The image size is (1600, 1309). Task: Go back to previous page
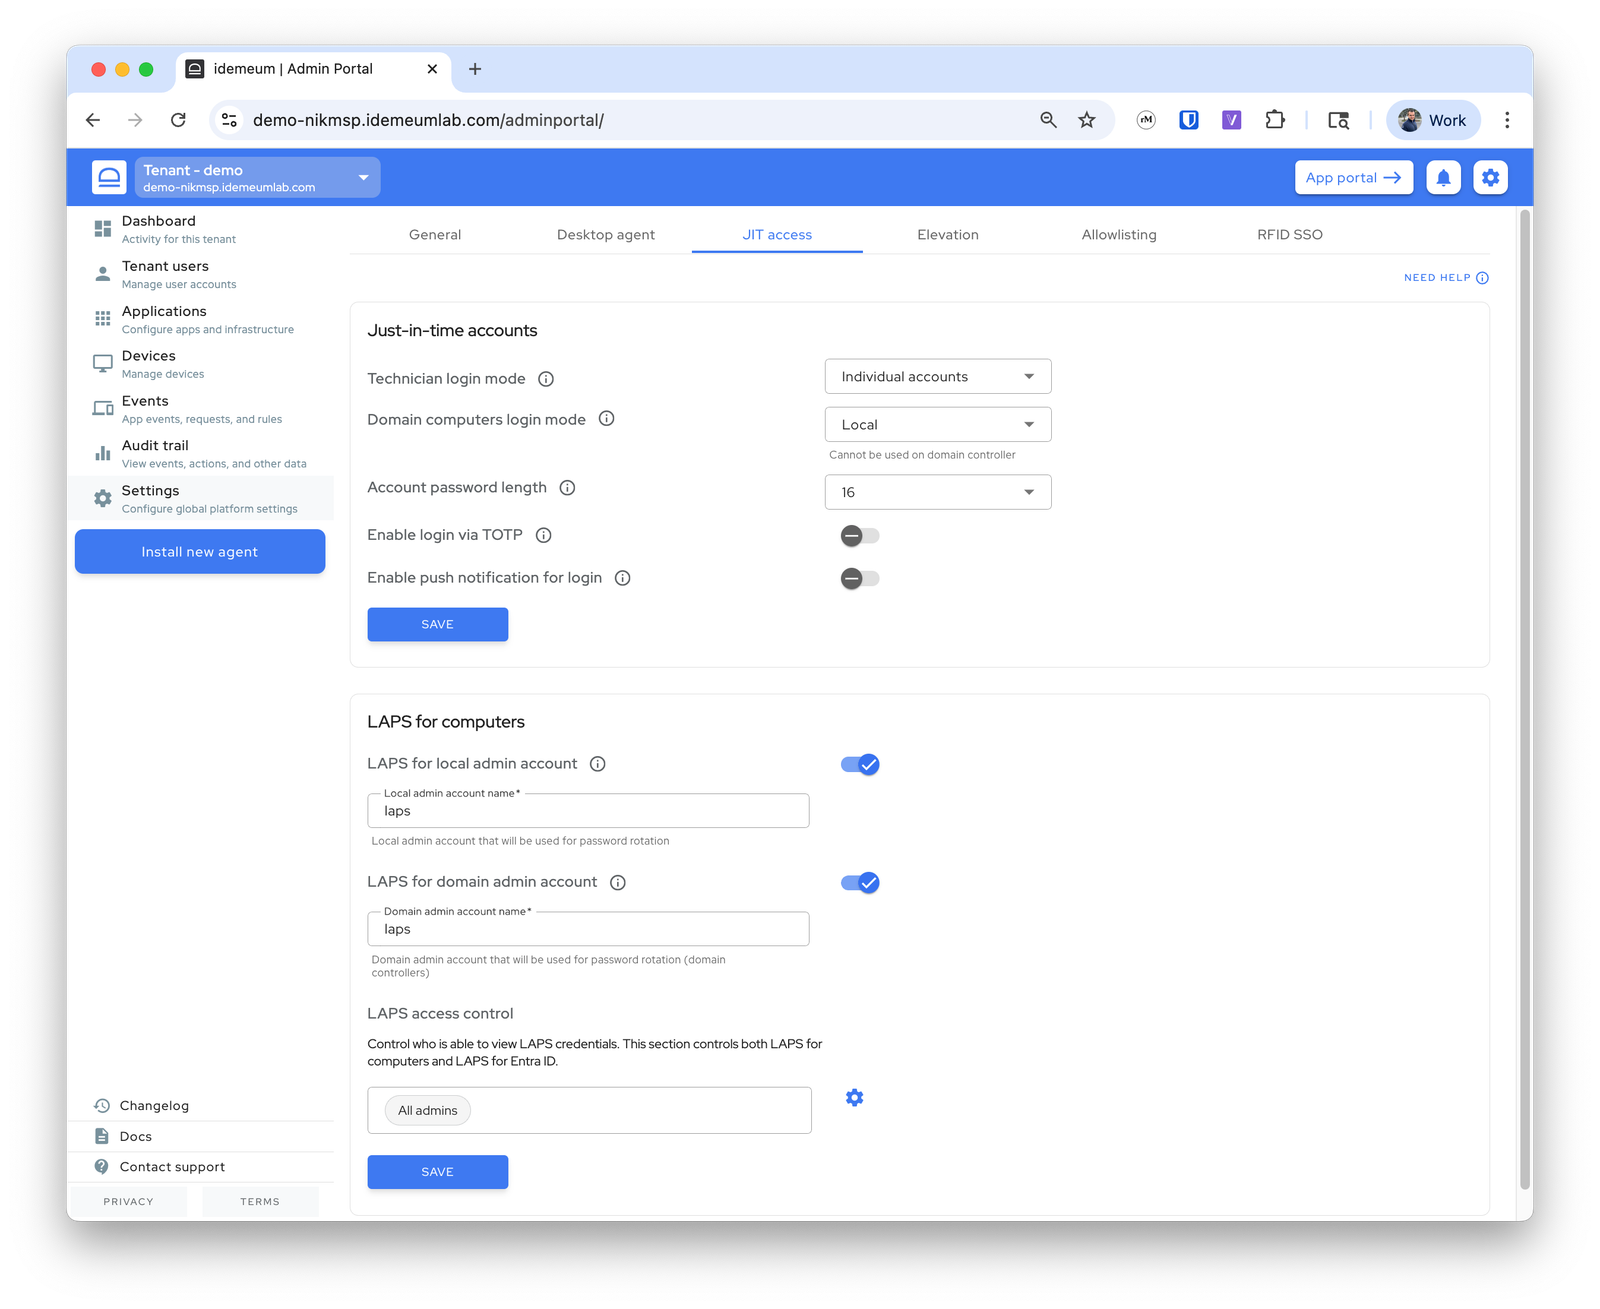(x=93, y=120)
